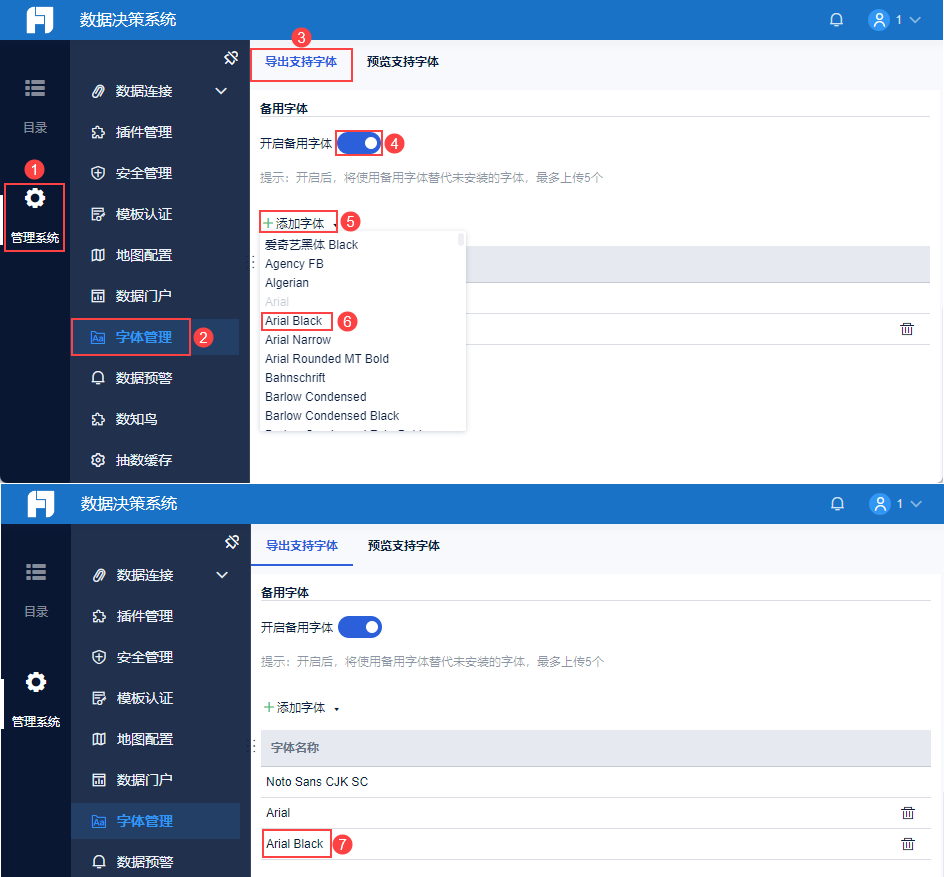
Task: Toggle 开启备用字体 switch in top panel
Action: coord(359,143)
